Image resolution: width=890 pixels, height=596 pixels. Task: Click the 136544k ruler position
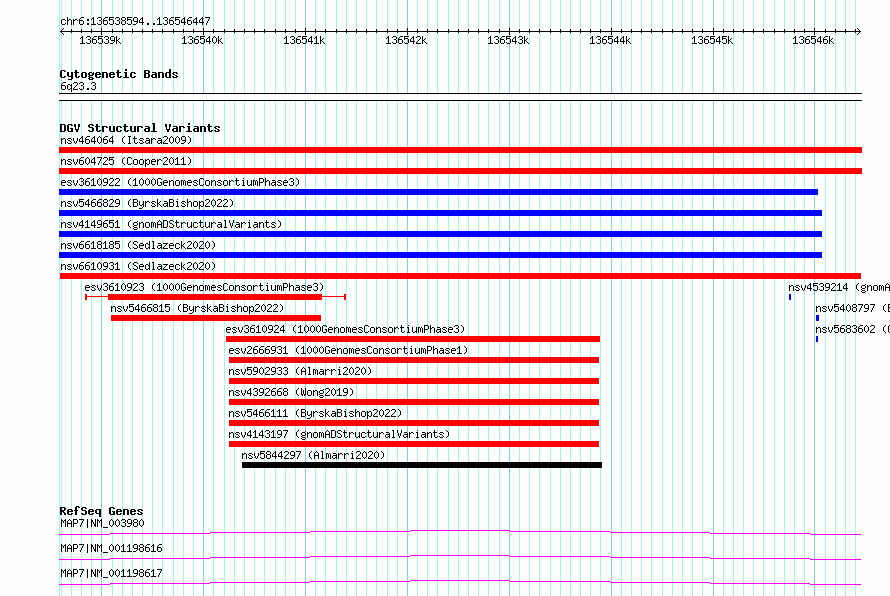(x=610, y=40)
